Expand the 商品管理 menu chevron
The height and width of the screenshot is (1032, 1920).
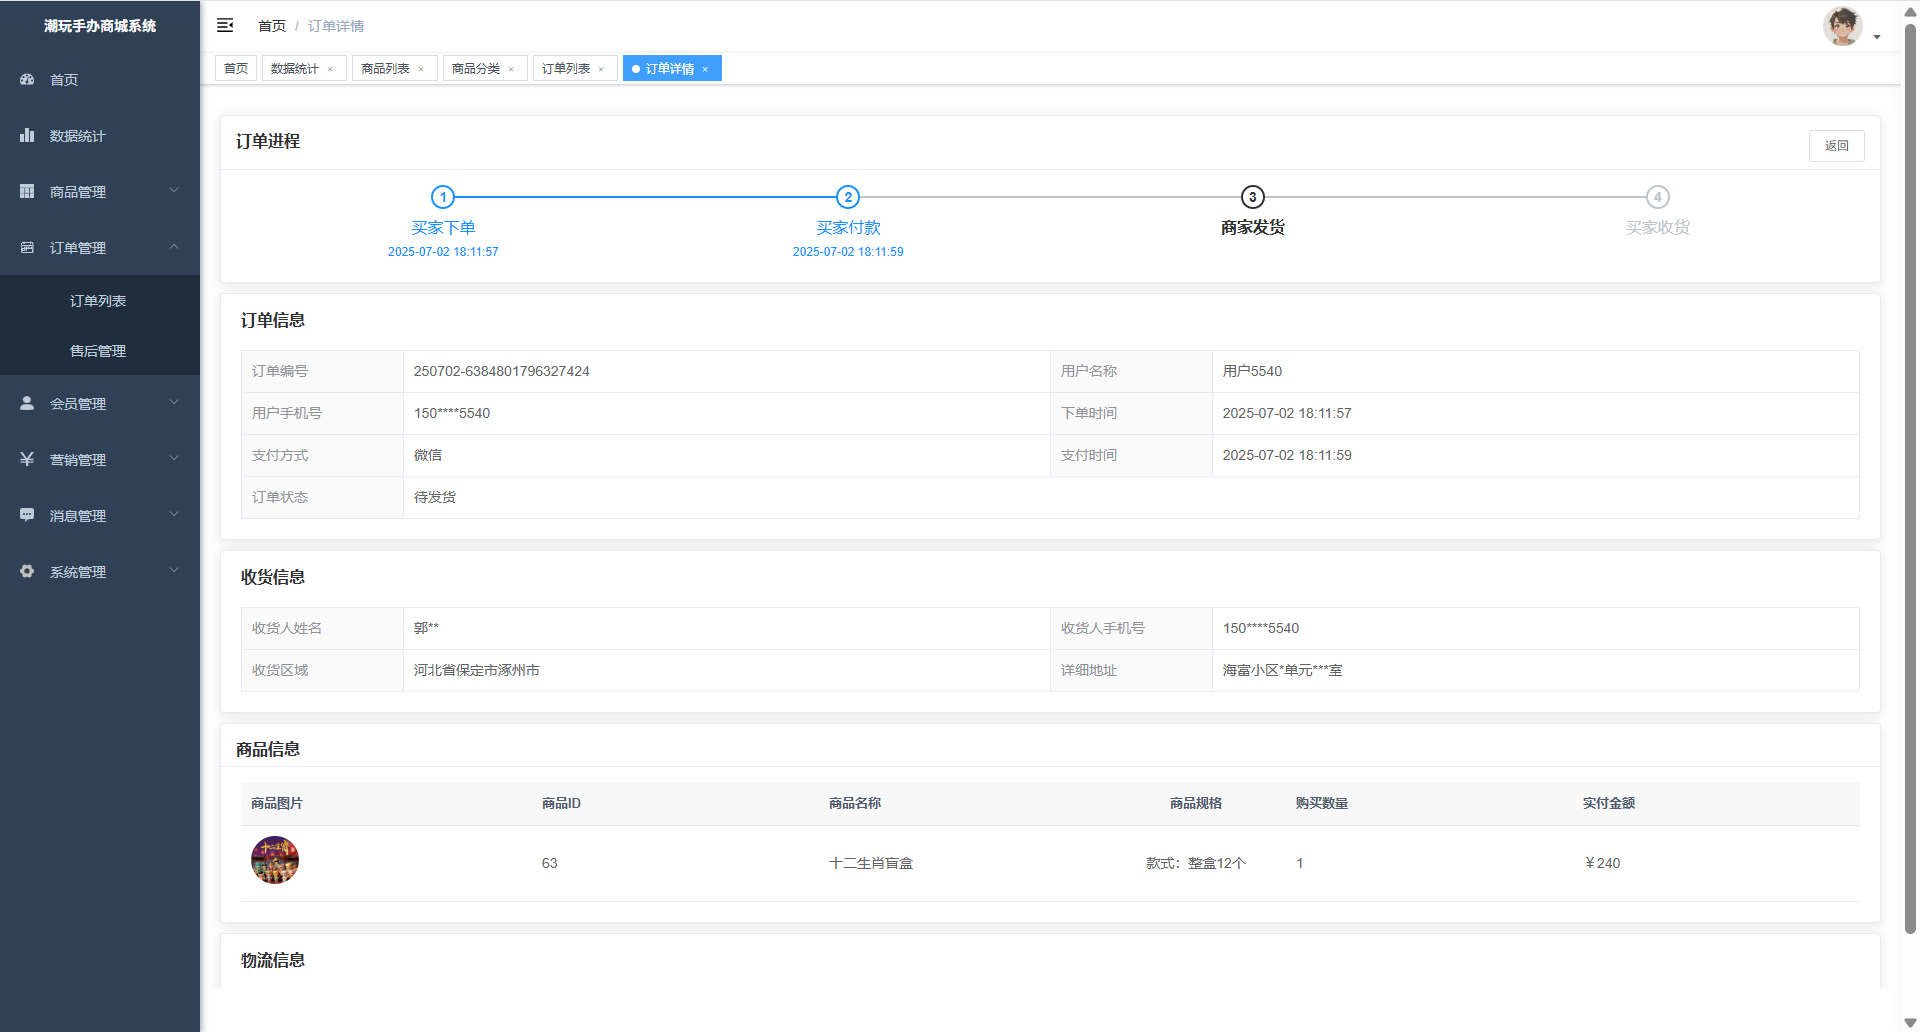pos(174,191)
